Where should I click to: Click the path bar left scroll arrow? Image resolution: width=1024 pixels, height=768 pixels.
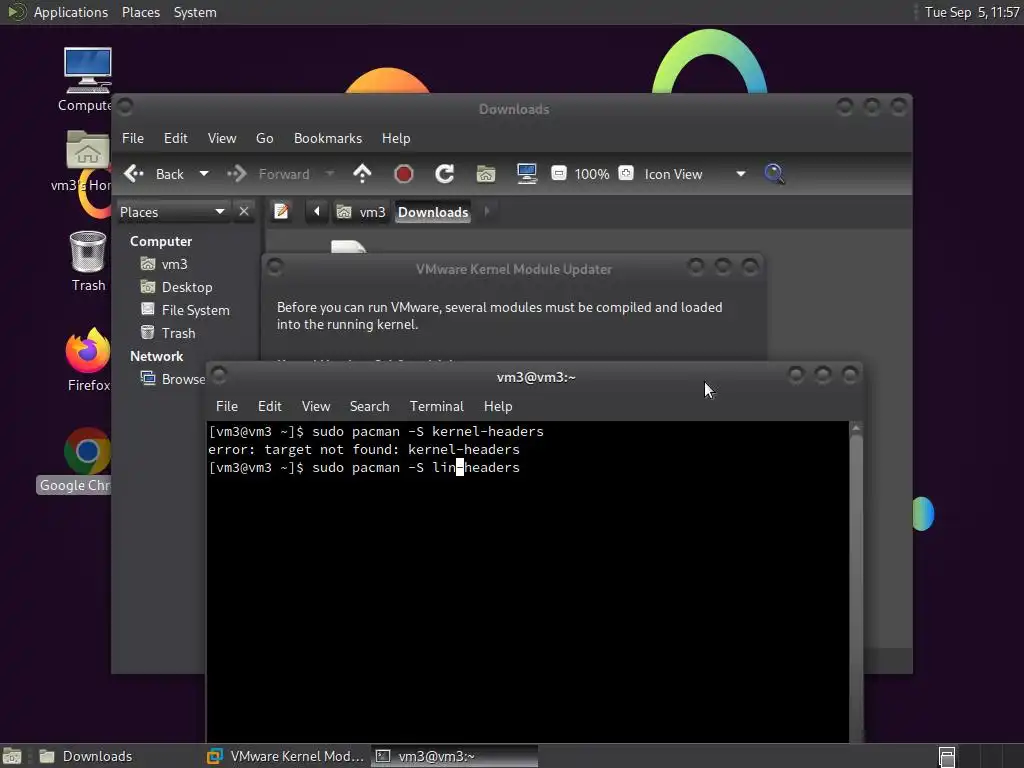[x=317, y=212]
